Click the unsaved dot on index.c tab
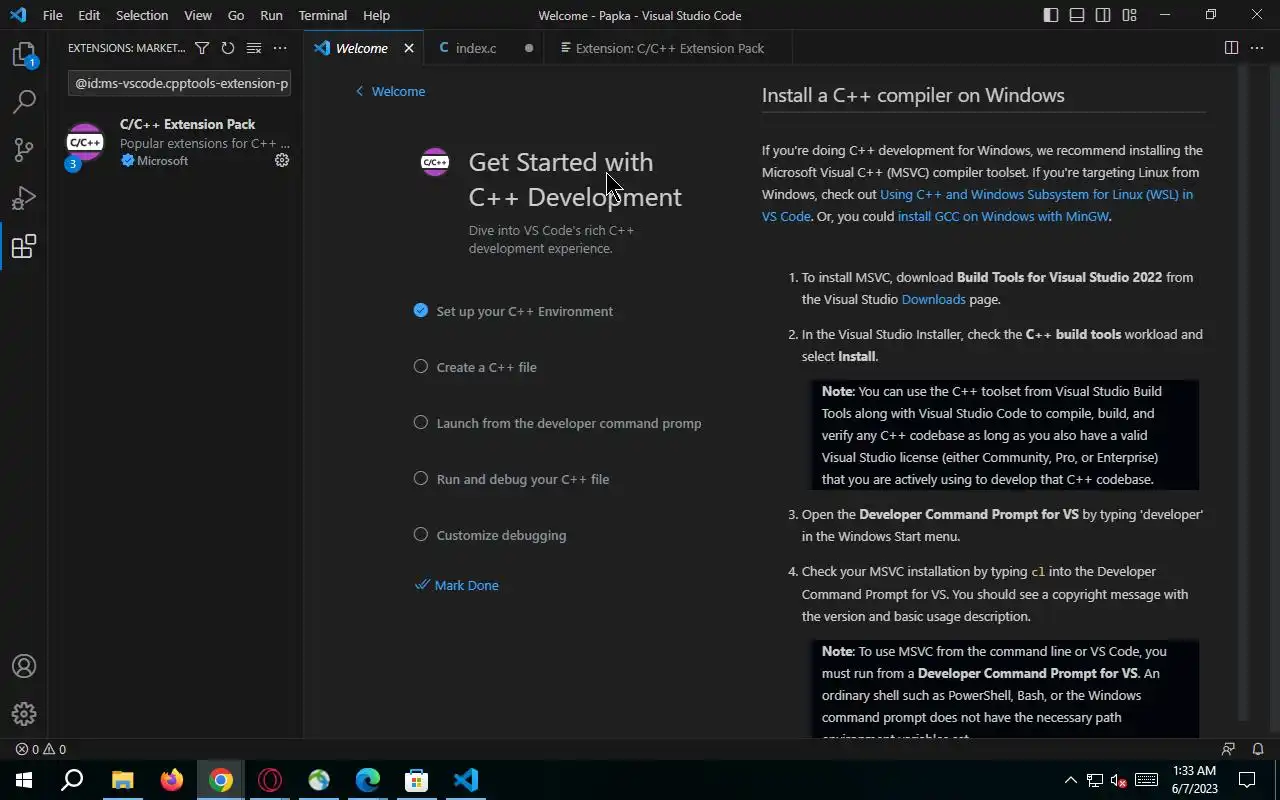Screen dimensions: 1280x800 tap(529, 48)
